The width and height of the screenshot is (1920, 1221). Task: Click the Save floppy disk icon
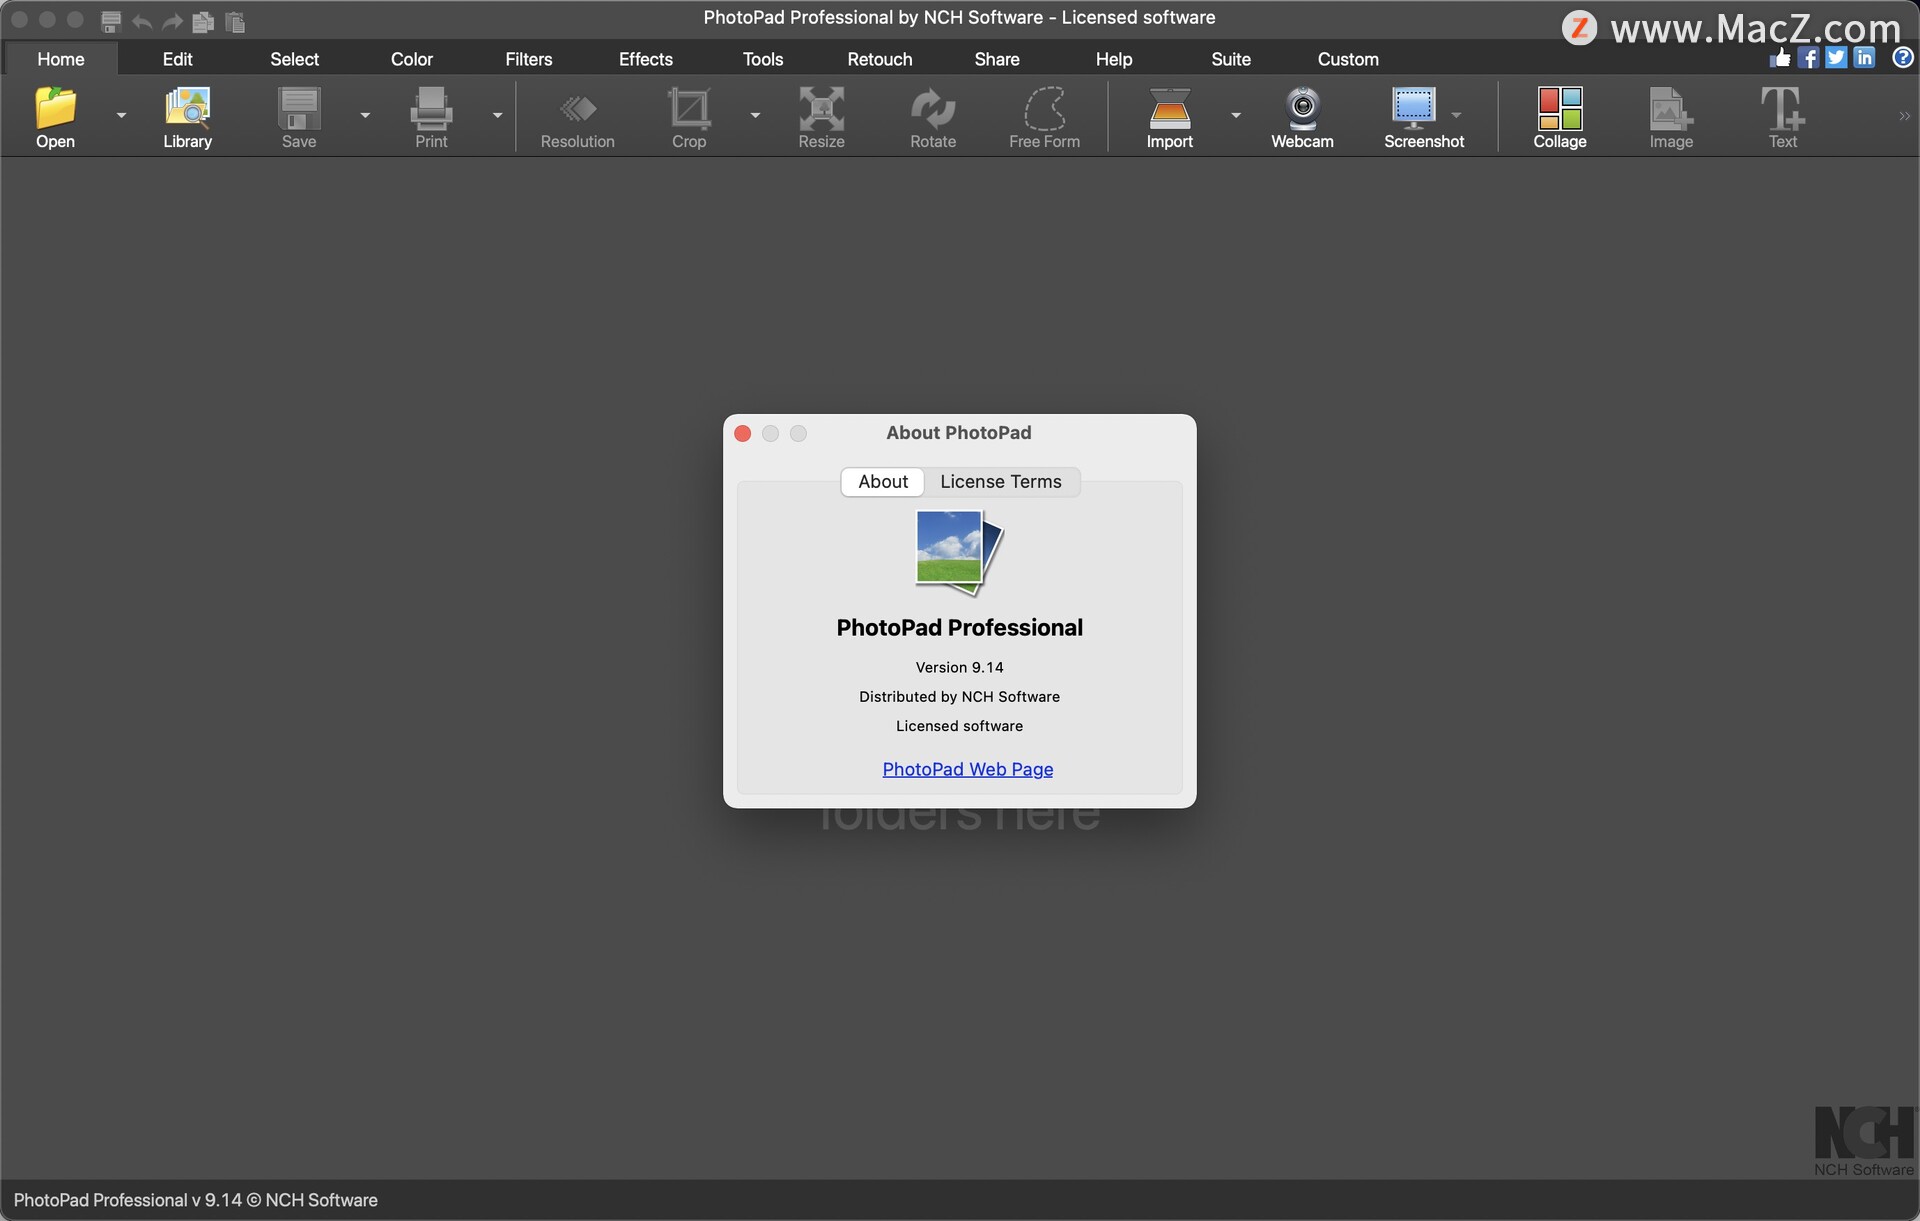coord(298,108)
